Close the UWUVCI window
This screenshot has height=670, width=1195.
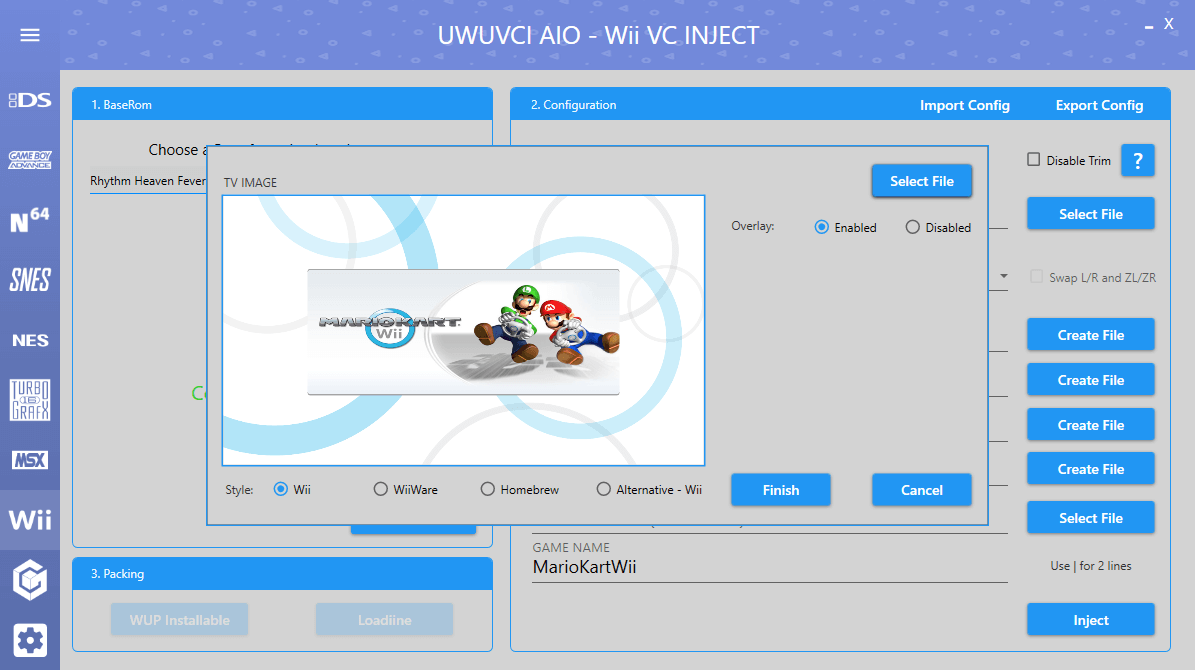(x=1168, y=24)
